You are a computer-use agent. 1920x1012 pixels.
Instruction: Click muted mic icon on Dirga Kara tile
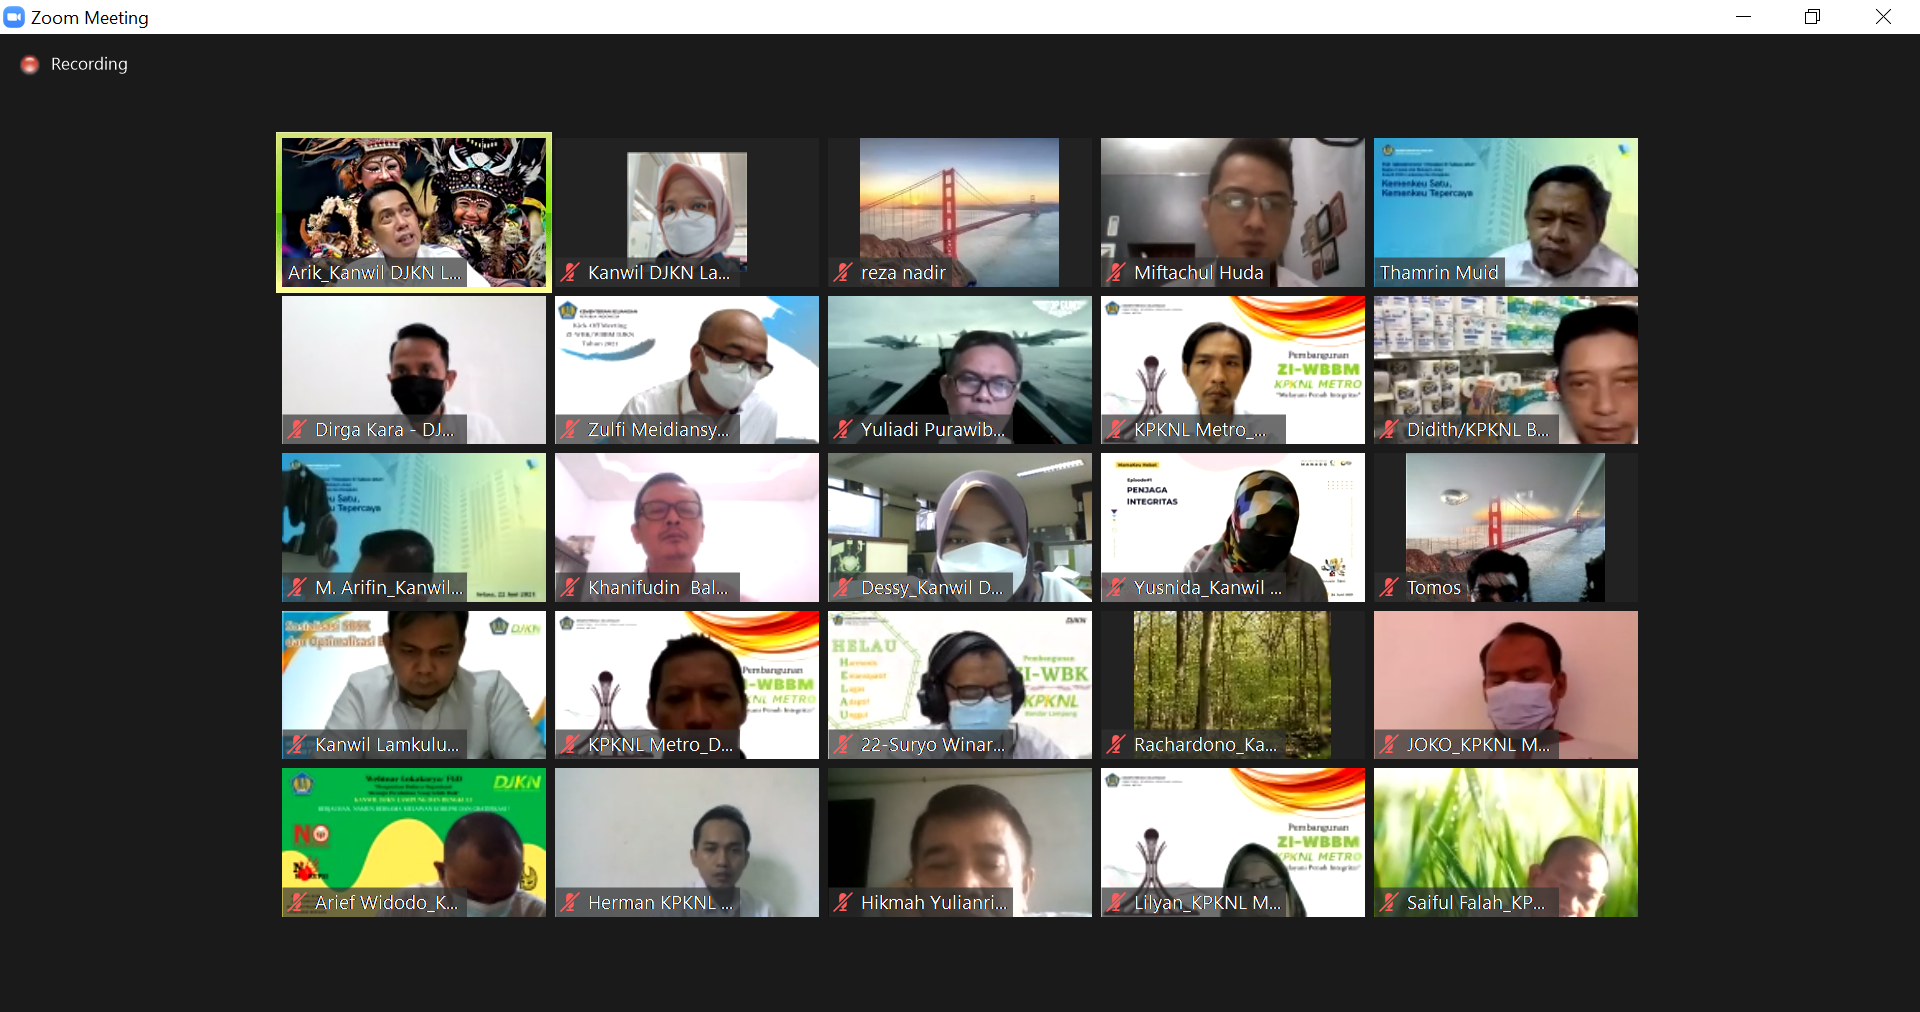click(x=297, y=429)
